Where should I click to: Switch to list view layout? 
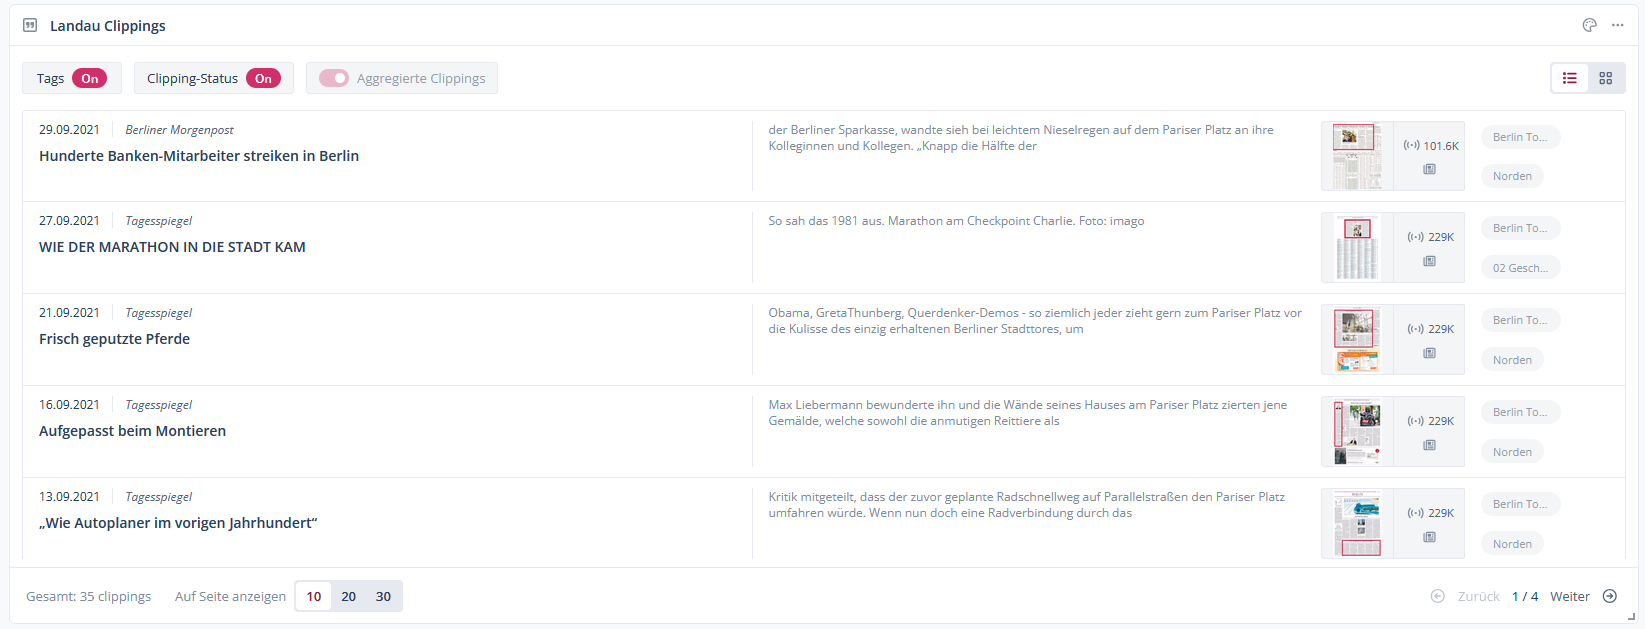(1570, 78)
